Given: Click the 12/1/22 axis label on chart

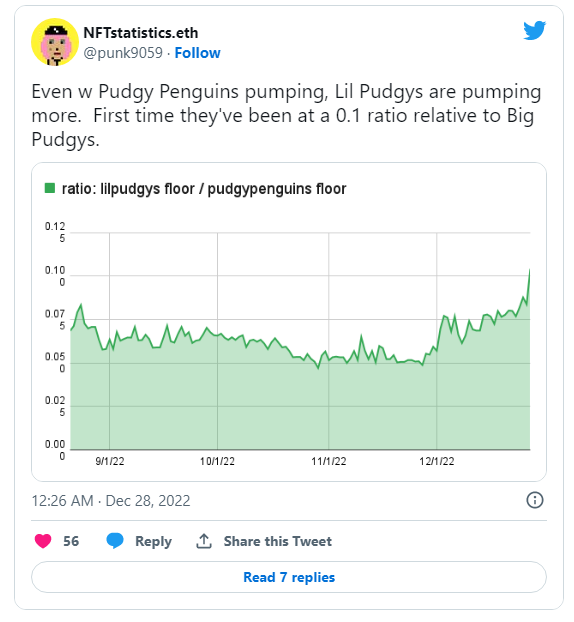Looking at the screenshot, I should point(437,461).
